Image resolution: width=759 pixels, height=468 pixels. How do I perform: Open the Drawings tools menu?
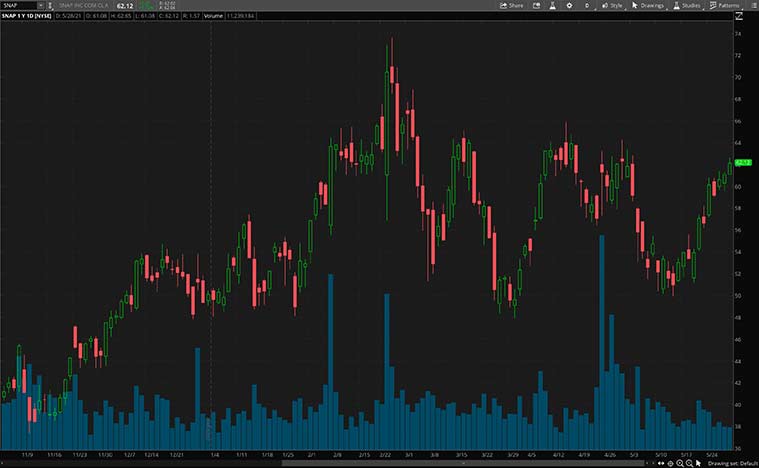click(x=648, y=5)
